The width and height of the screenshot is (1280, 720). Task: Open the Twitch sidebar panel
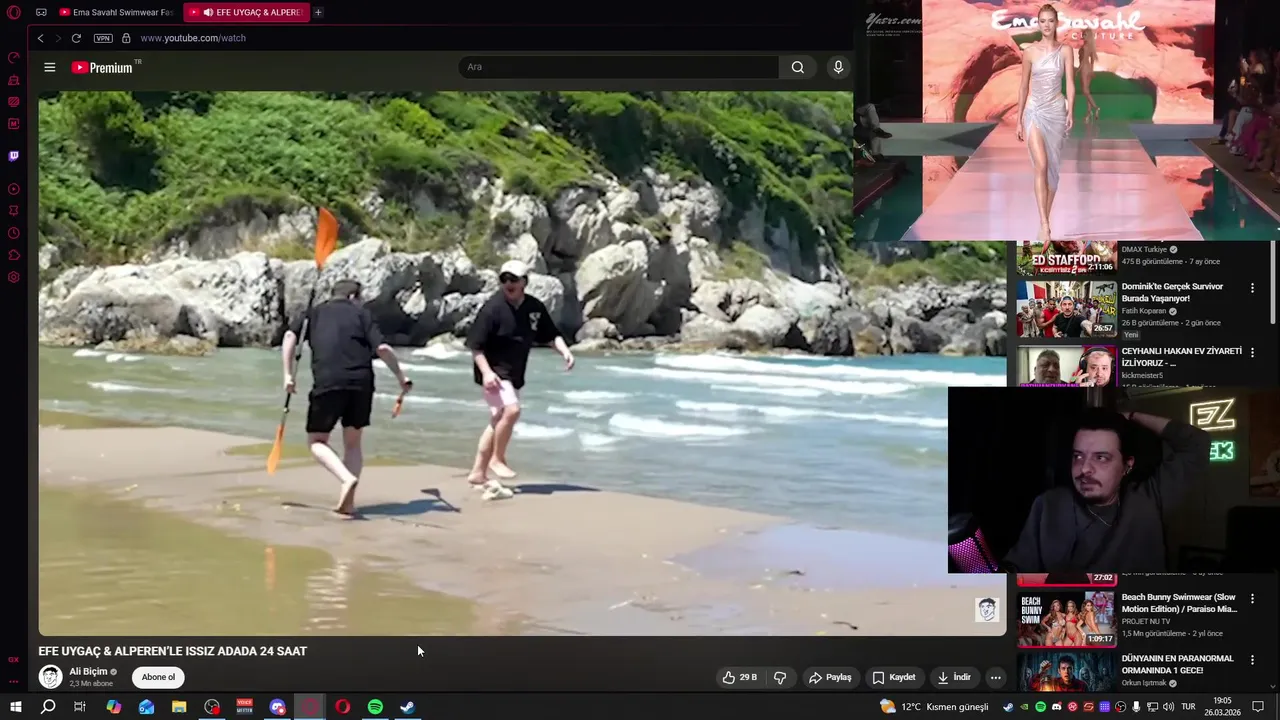pos(14,156)
